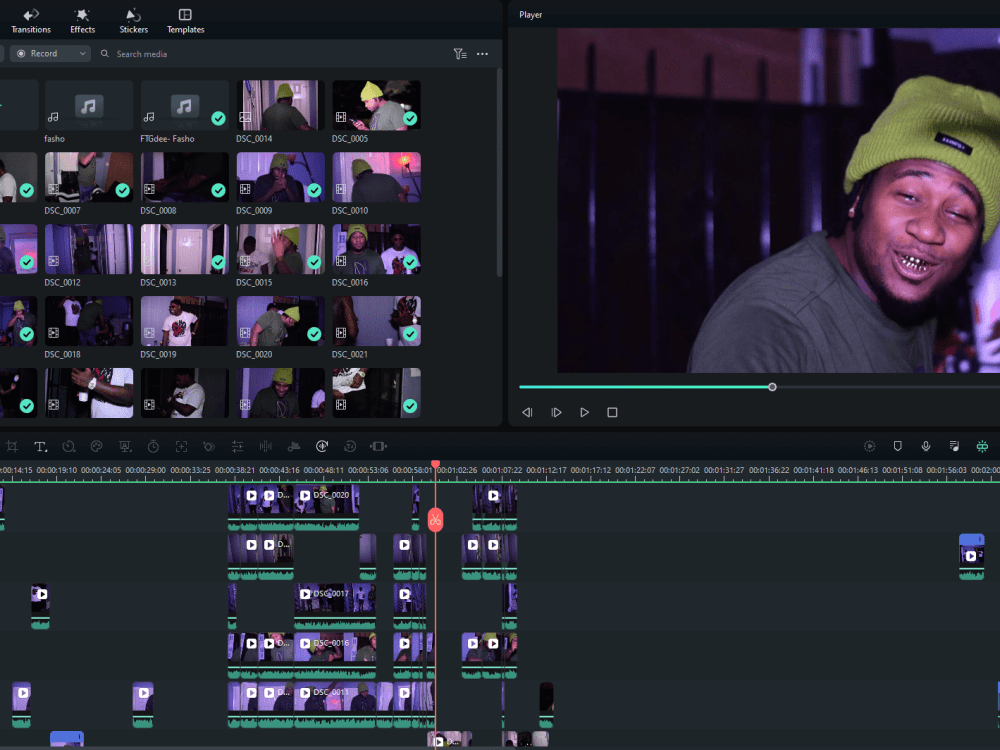
Task: Select the DSC_0016 video thumbnail
Action: pos(376,249)
